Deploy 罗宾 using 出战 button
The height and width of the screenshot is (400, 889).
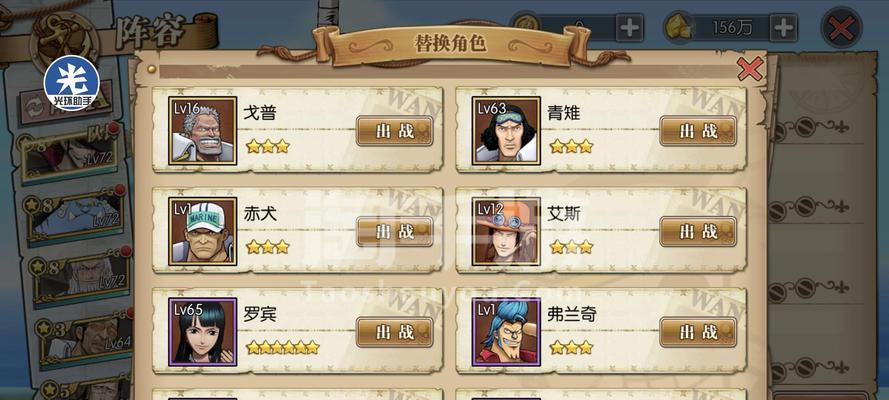pyautogui.click(x=395, y=332)
